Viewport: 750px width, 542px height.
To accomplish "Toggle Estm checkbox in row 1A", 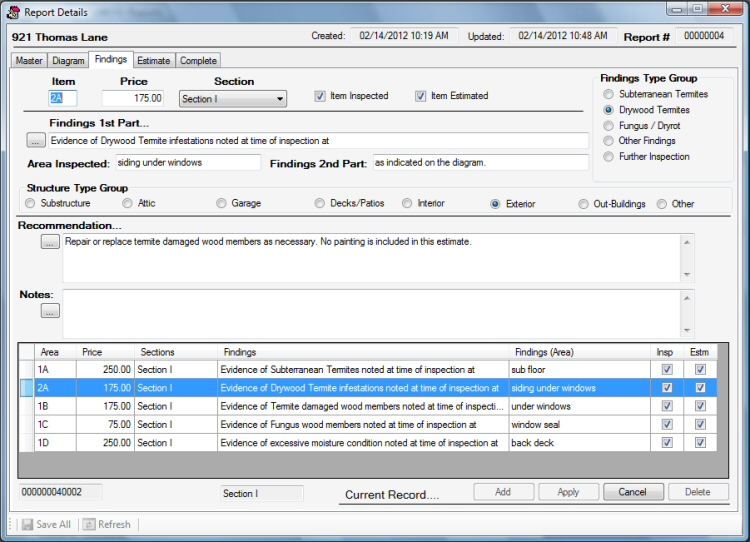I will [700, 369].
